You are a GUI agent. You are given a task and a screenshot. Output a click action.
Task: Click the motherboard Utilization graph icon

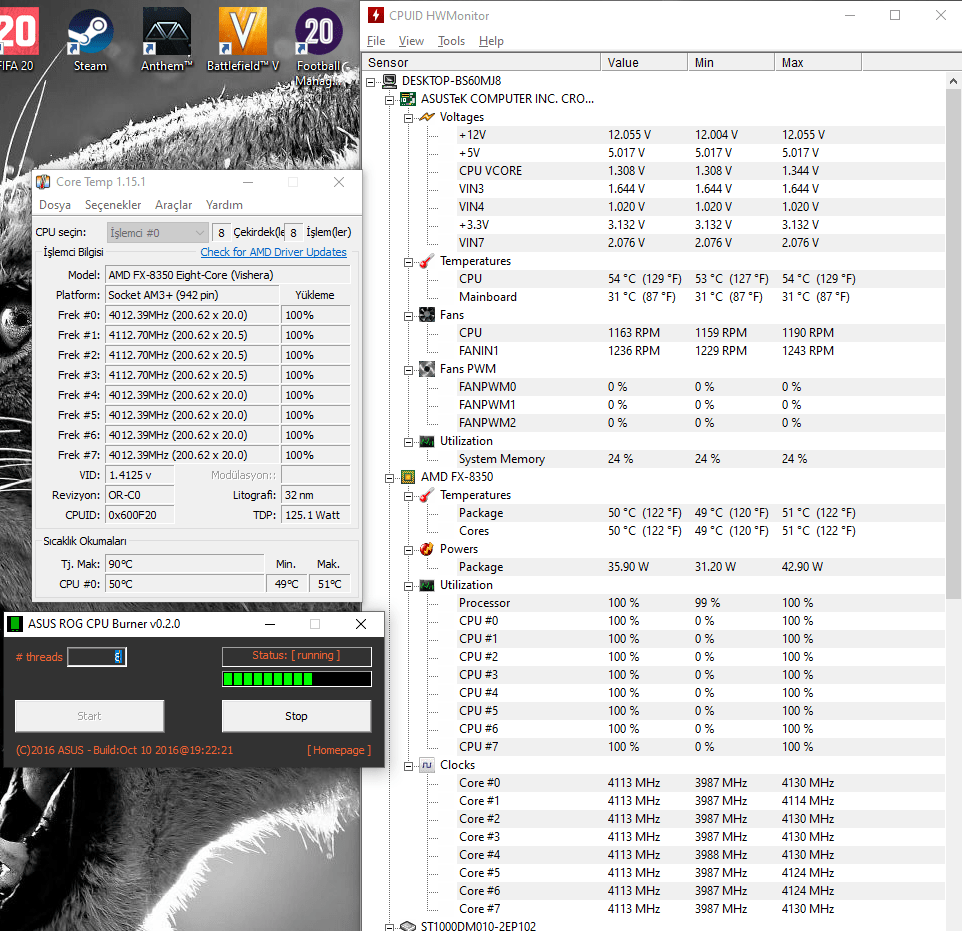coord(426,441)
